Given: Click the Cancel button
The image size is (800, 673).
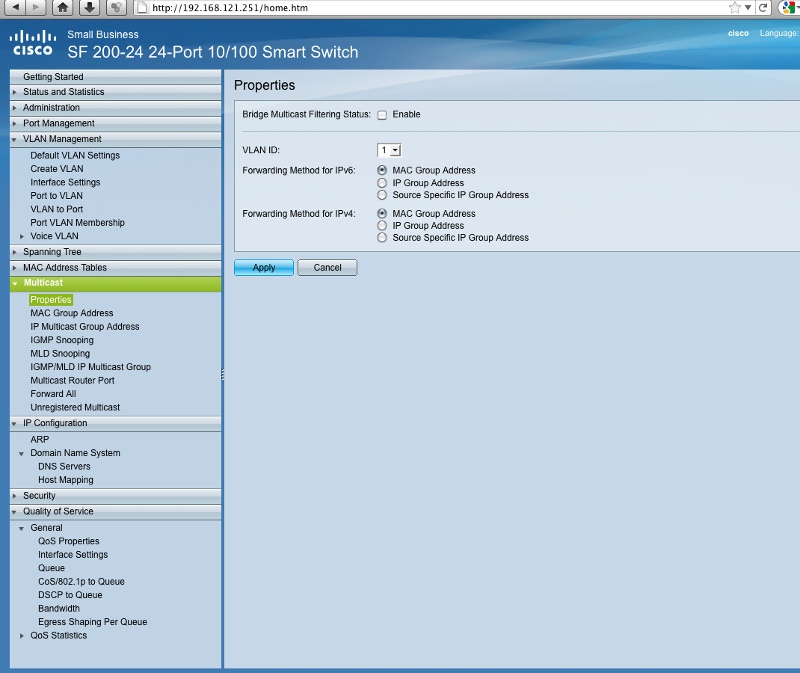Looking at the screenshot, I should coord(327,268).
